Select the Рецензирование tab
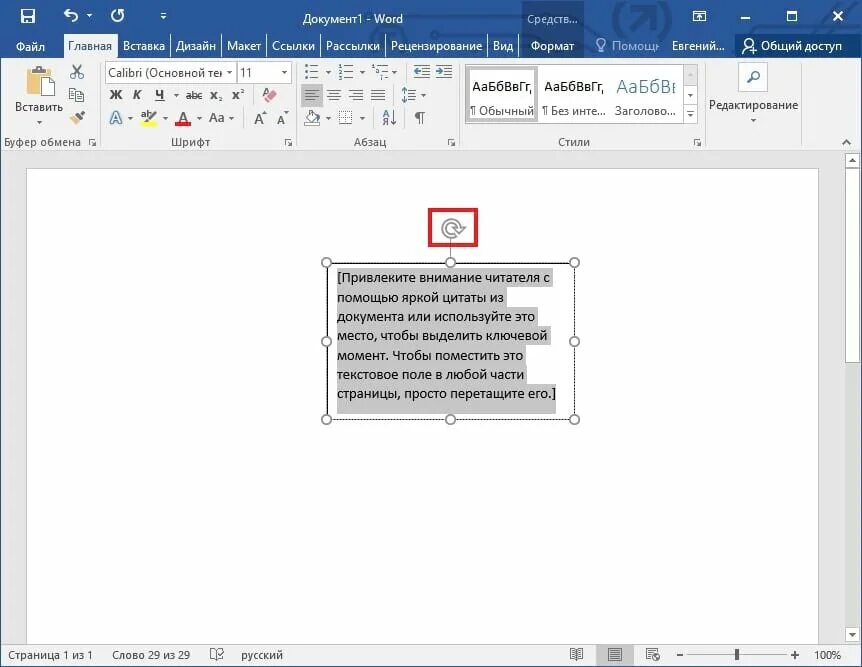 [x=436, y=46]
